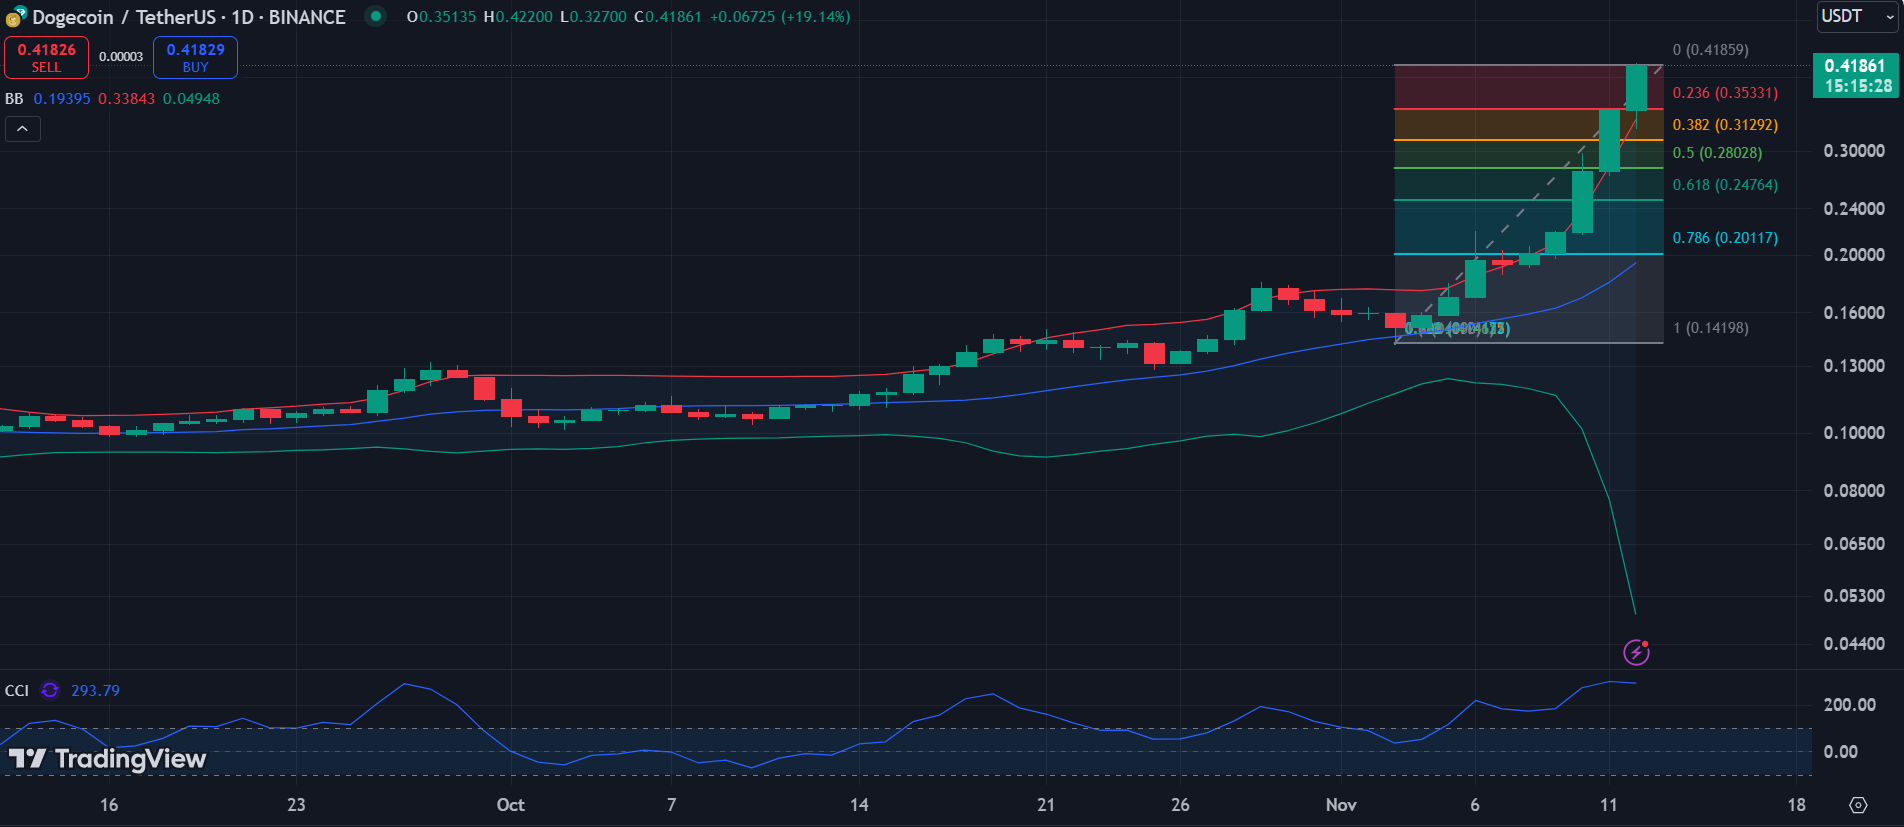
Task: Click the 200.00 CCI scale label
Action: point(1849,705)
